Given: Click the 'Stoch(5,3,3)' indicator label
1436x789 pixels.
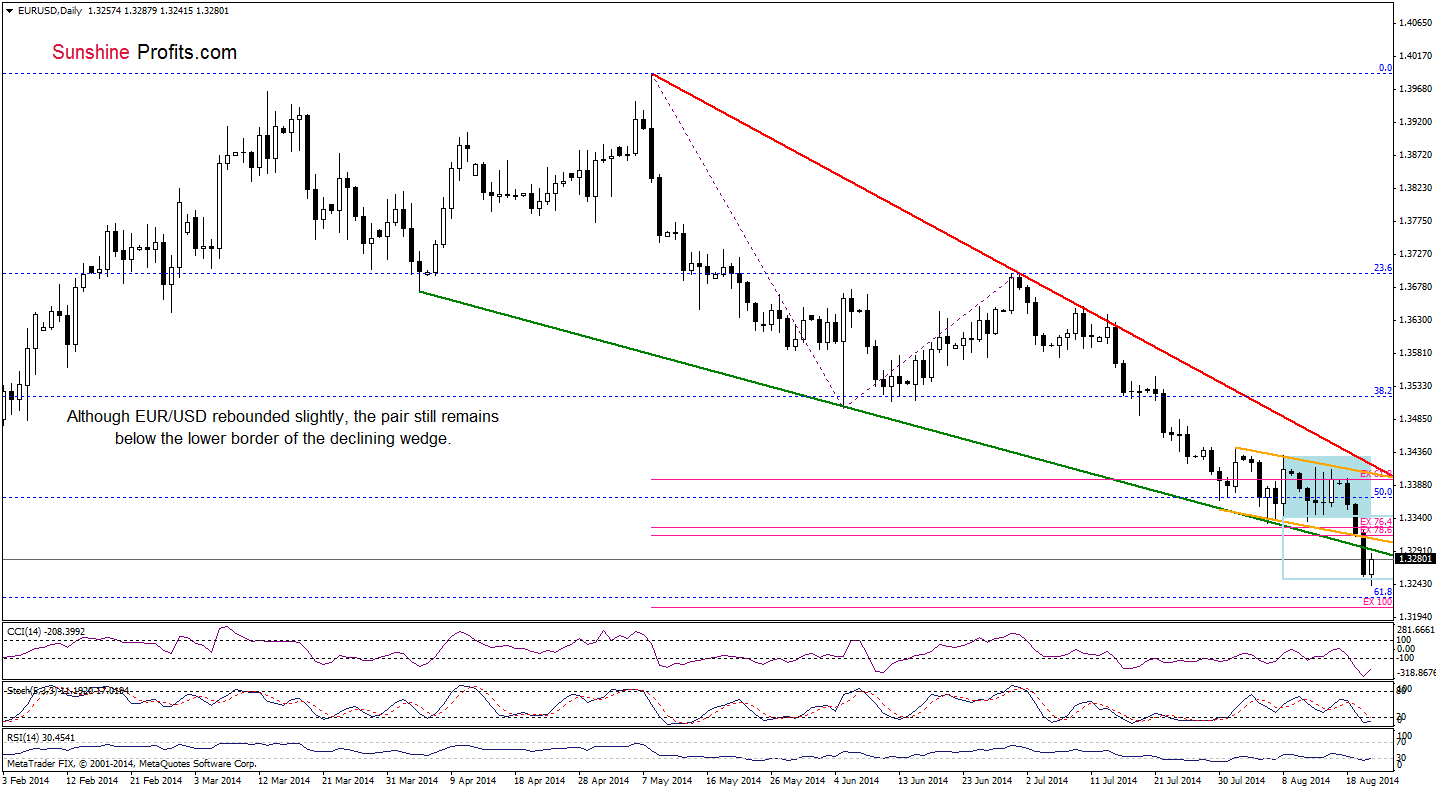Looking at the screenshot, I should pos(31,690).
